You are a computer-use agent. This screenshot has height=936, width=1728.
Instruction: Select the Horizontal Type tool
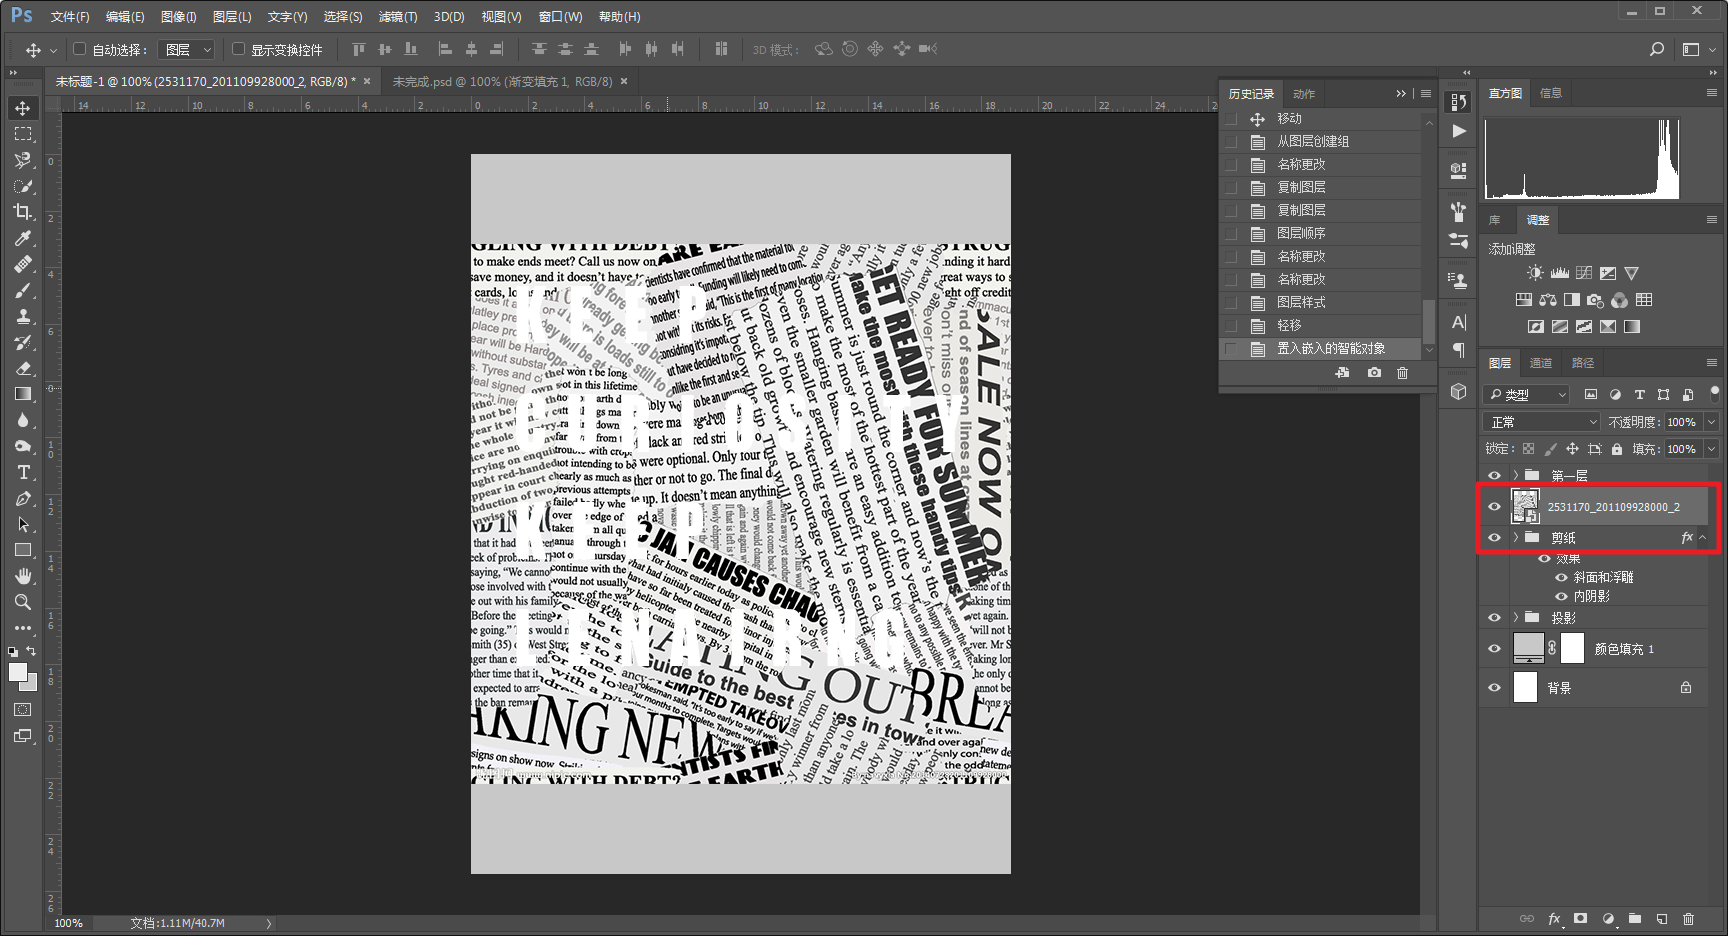point(23,472)
